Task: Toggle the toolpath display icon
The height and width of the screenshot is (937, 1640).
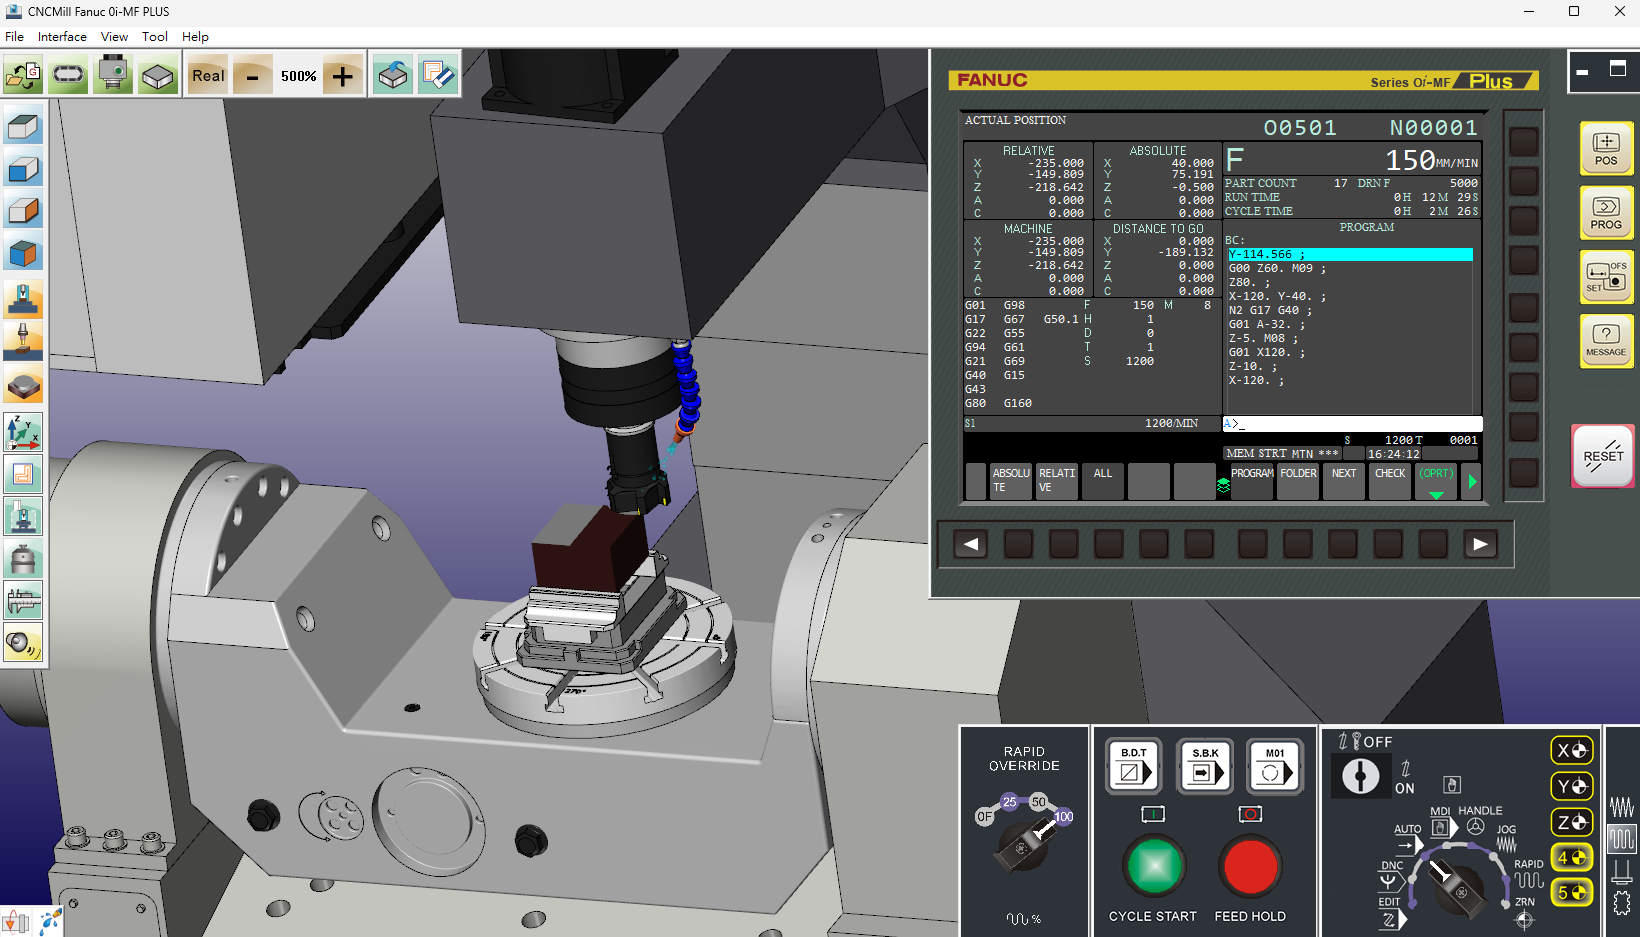Action: point(23,474)
